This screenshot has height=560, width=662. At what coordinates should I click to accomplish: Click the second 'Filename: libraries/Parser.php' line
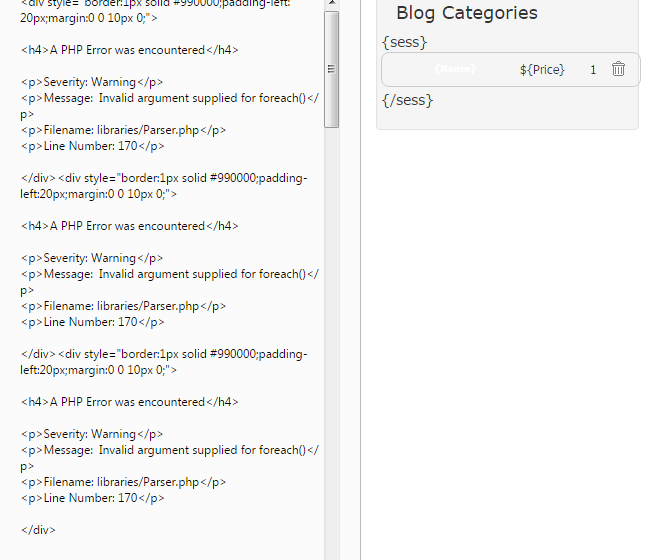[123, 306]
